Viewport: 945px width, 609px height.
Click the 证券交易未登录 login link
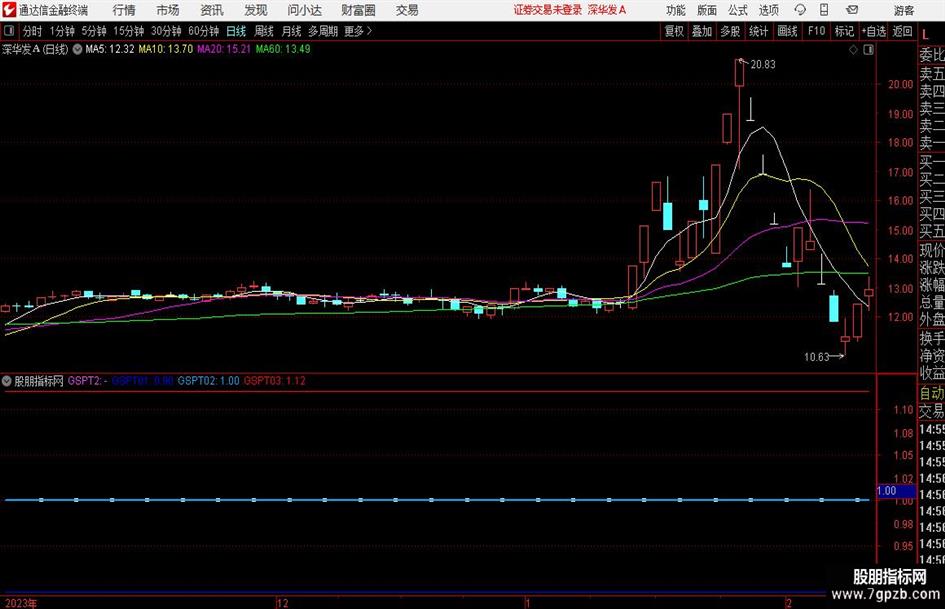(x=548, y=10)
